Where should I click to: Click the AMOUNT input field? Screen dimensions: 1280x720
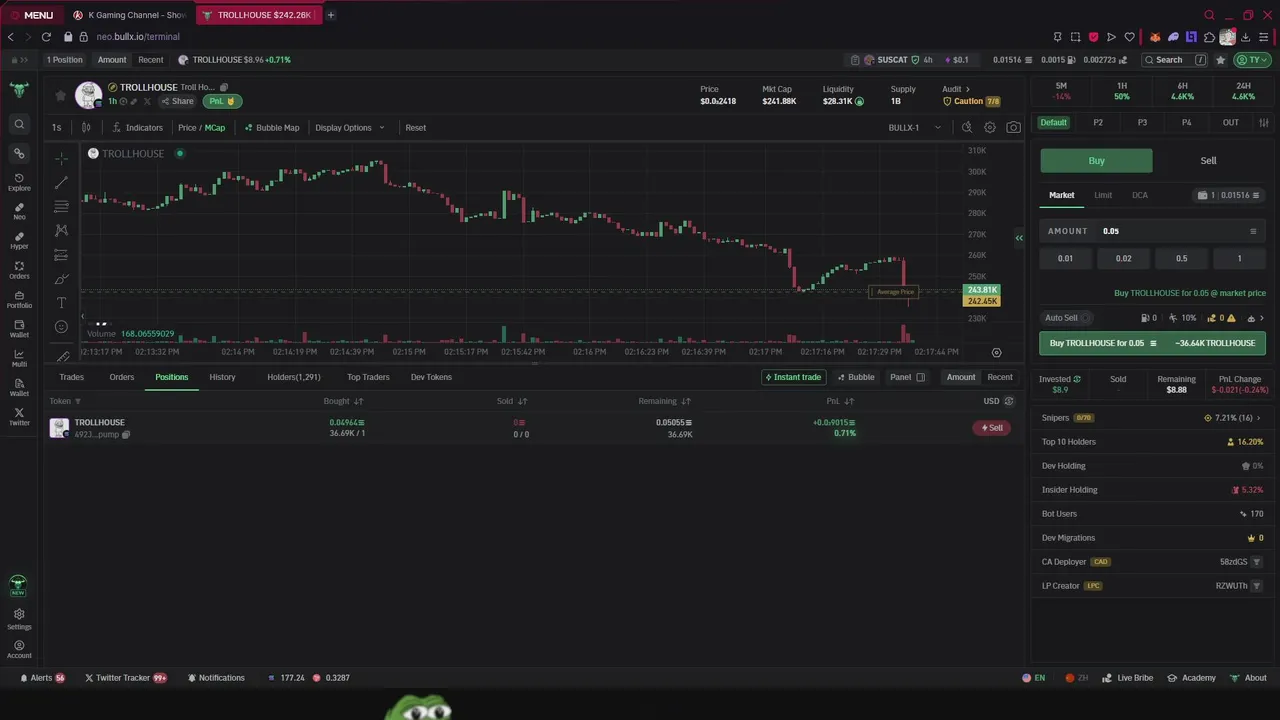tap(1153, 231)
